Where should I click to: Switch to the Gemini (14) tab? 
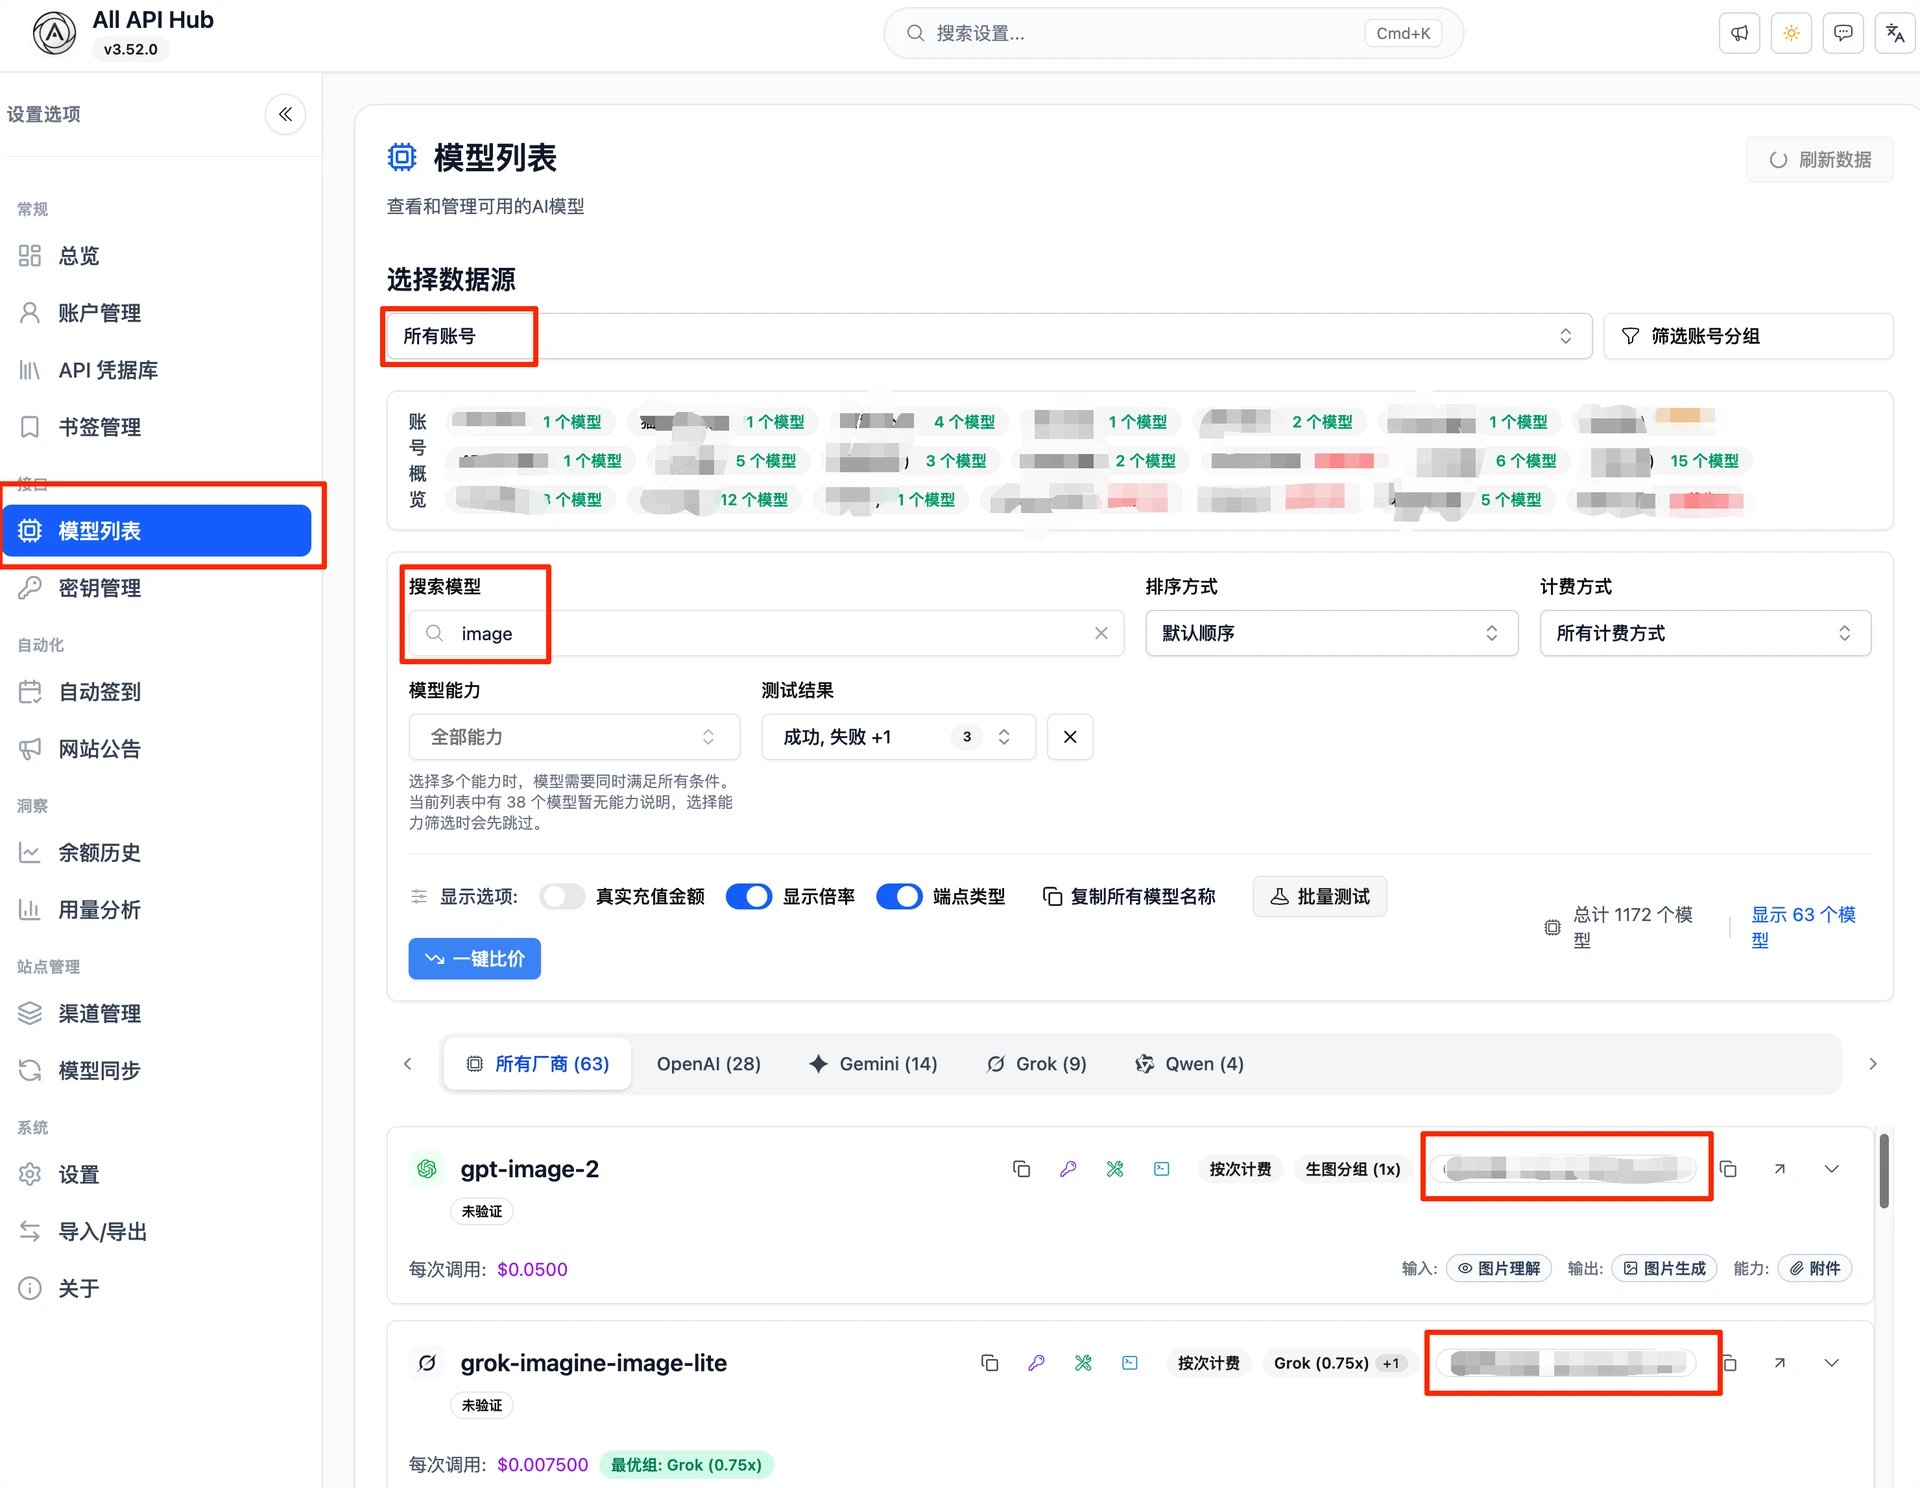tap(873, 1064)
